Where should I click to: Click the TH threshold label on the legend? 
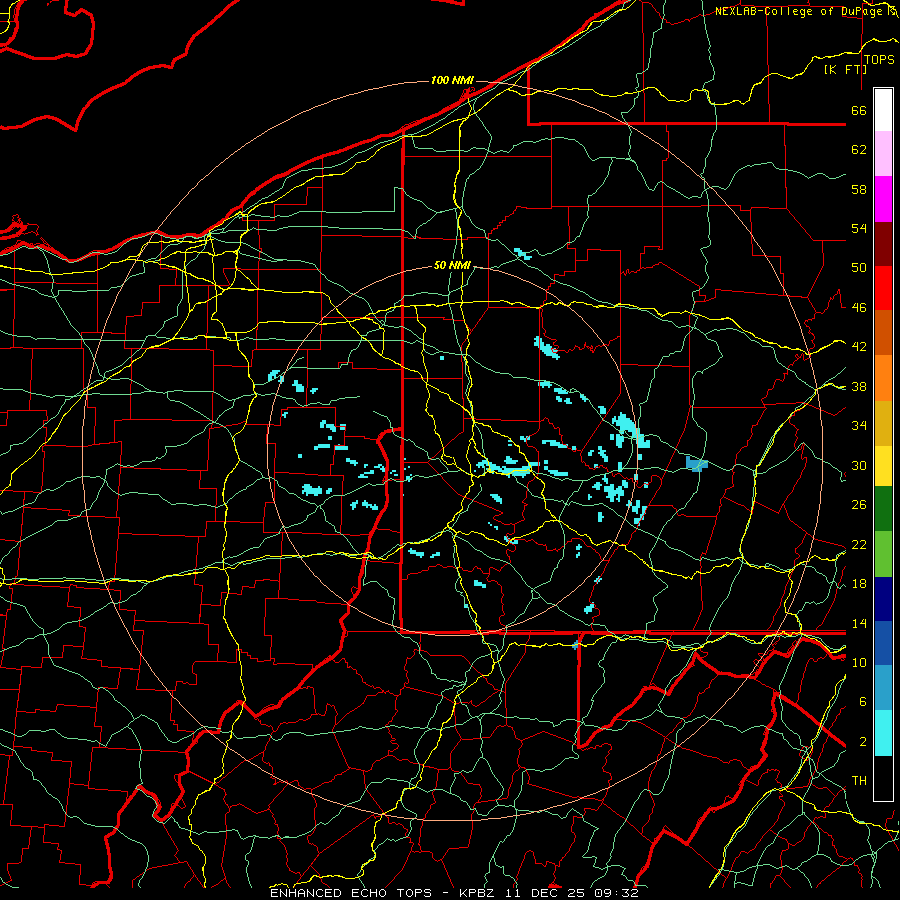[x=859, y=781]
